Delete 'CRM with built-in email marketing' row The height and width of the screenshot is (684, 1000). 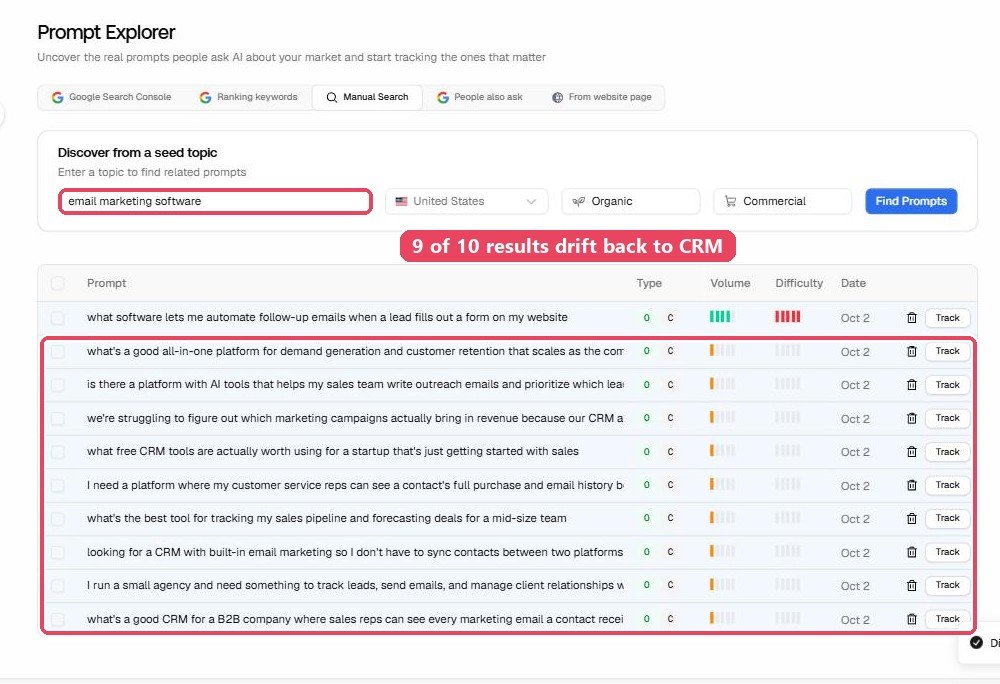tap(911, 552)
